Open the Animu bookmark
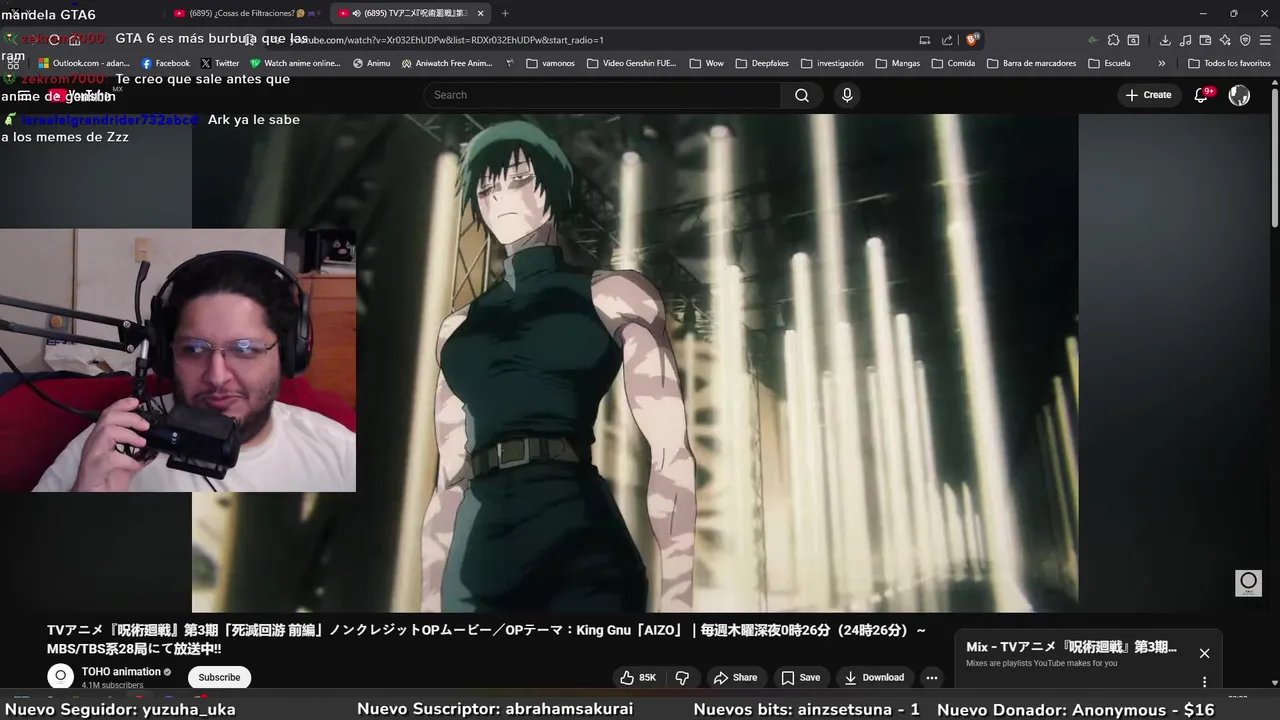1280x720 pixels. coord(372,63)
